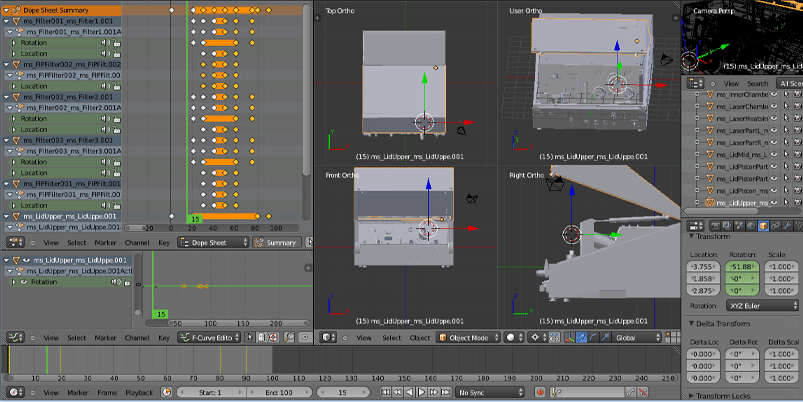Viewport: 803px width, 402px height.
Task: Open the pivot point selector in 3D header
Action: coord(538,337)
